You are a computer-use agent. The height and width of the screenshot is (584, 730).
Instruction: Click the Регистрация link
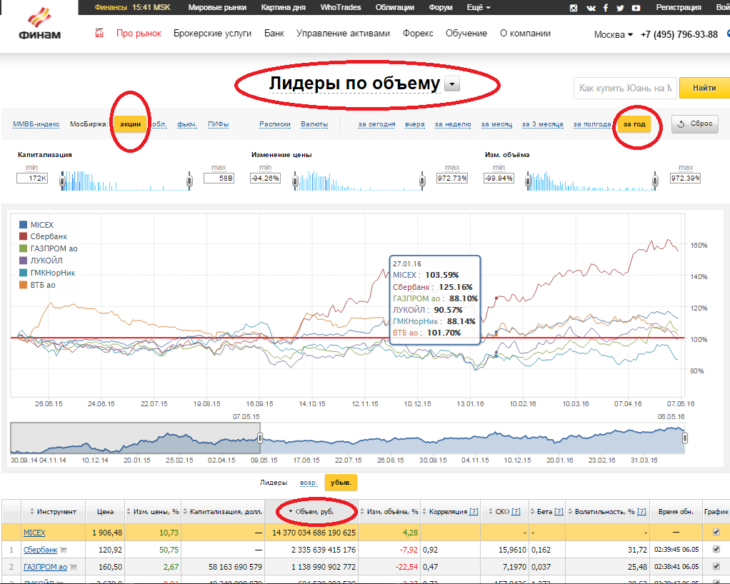678,7
